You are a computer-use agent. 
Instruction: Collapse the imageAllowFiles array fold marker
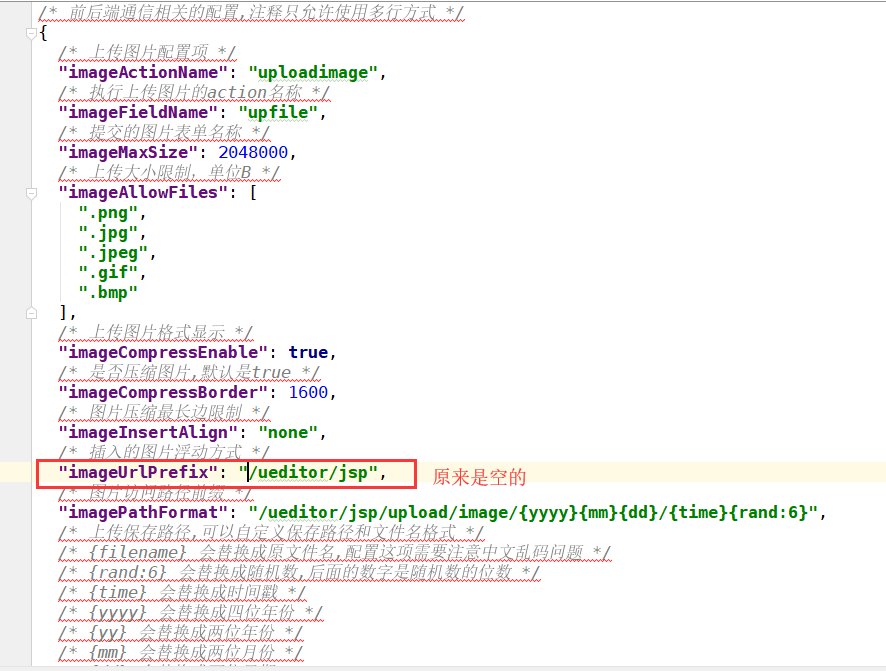[x=32, y=193]
